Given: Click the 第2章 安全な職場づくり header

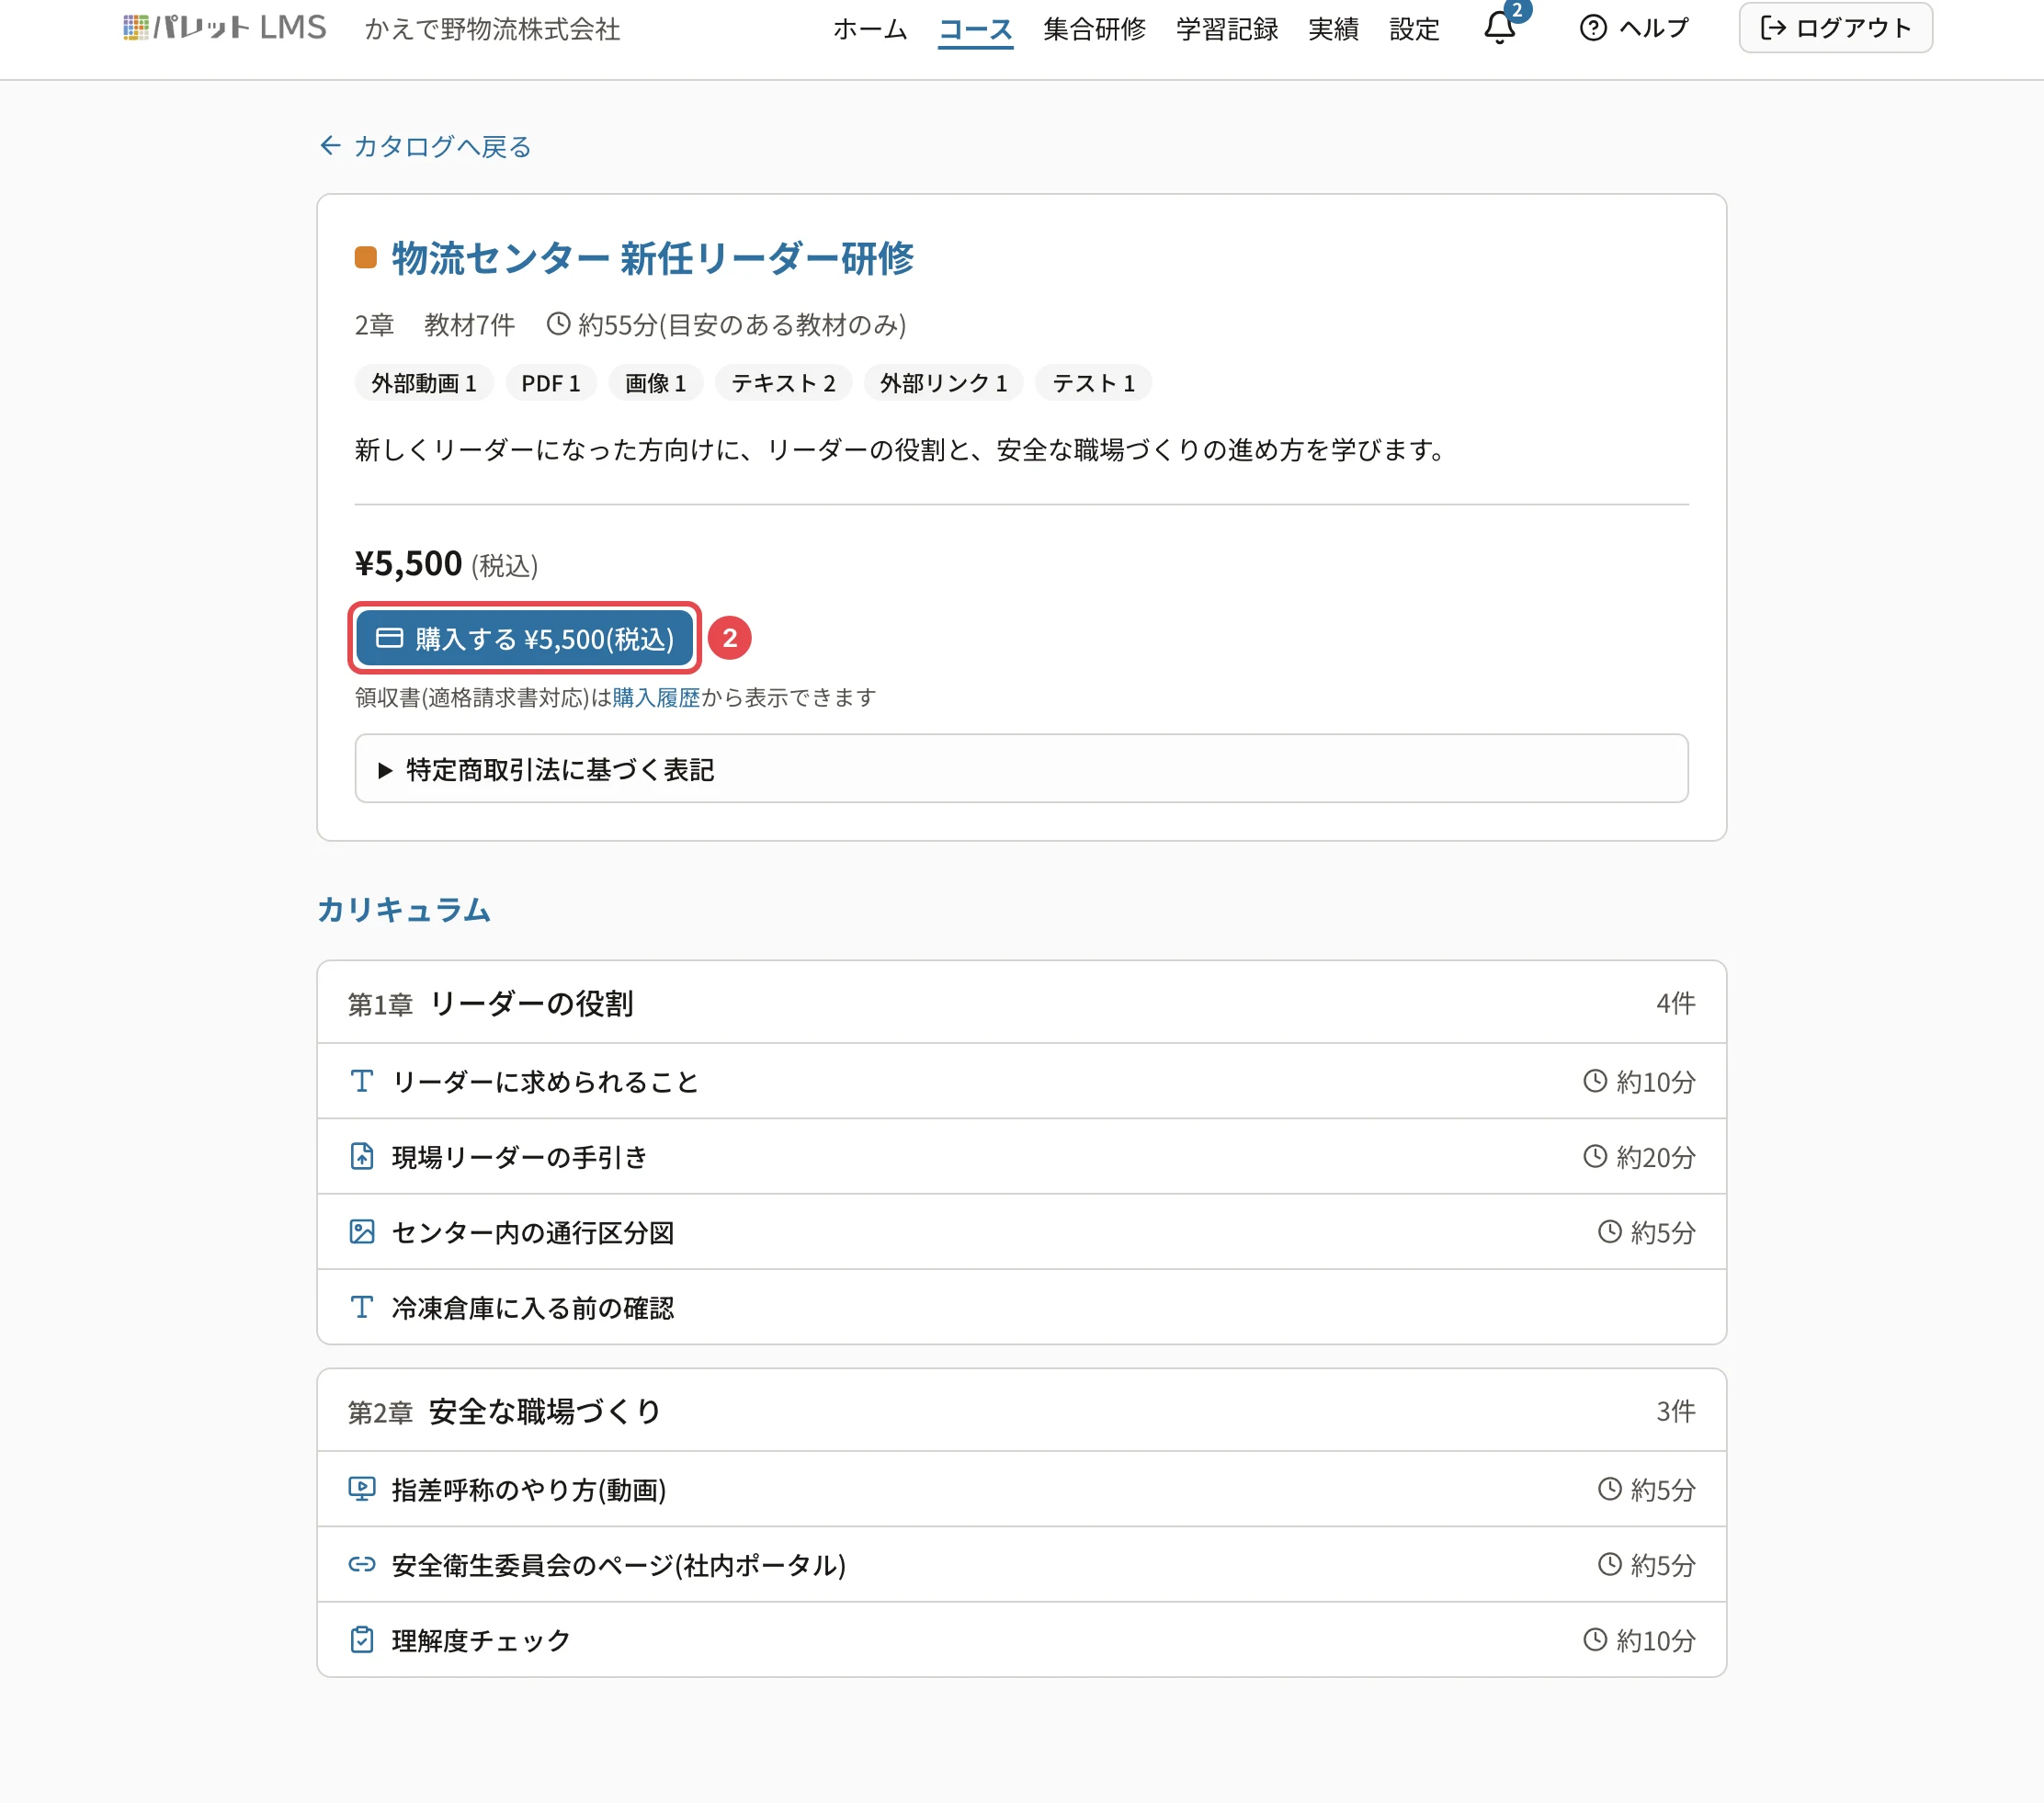Looking at the screenshot, I should [1021, 1411].
